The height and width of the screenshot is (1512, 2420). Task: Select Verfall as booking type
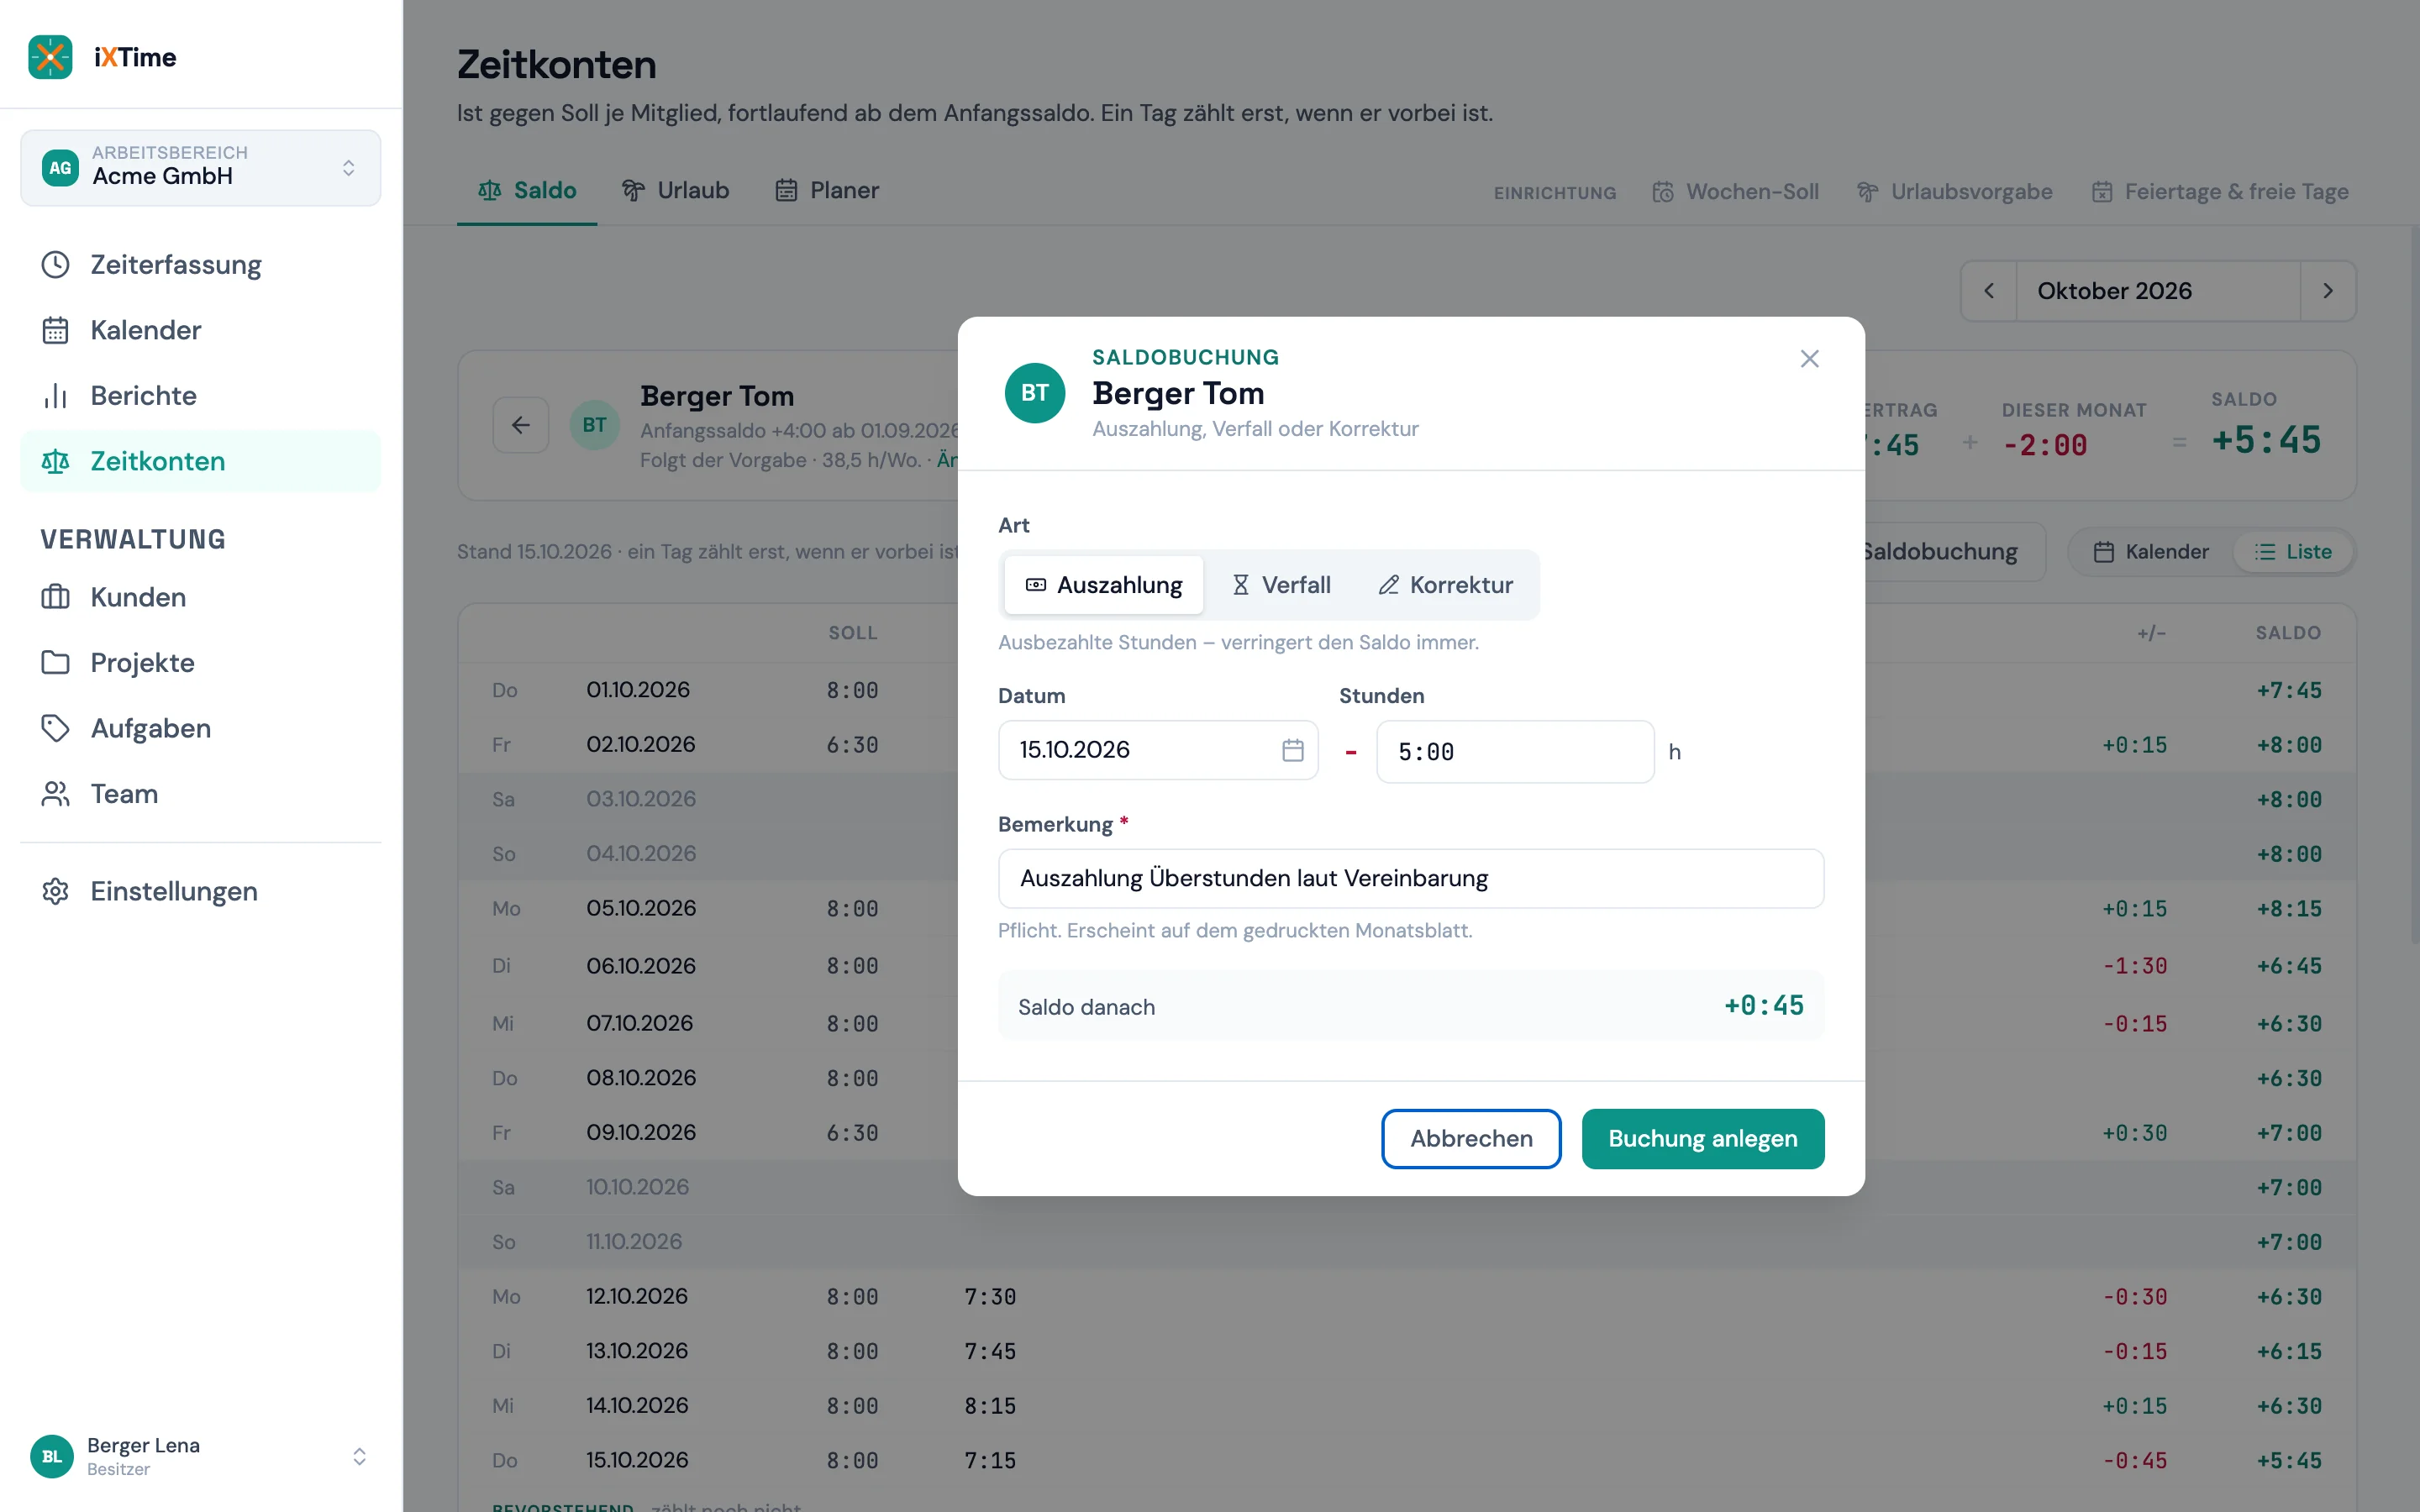click(1281, 585)
